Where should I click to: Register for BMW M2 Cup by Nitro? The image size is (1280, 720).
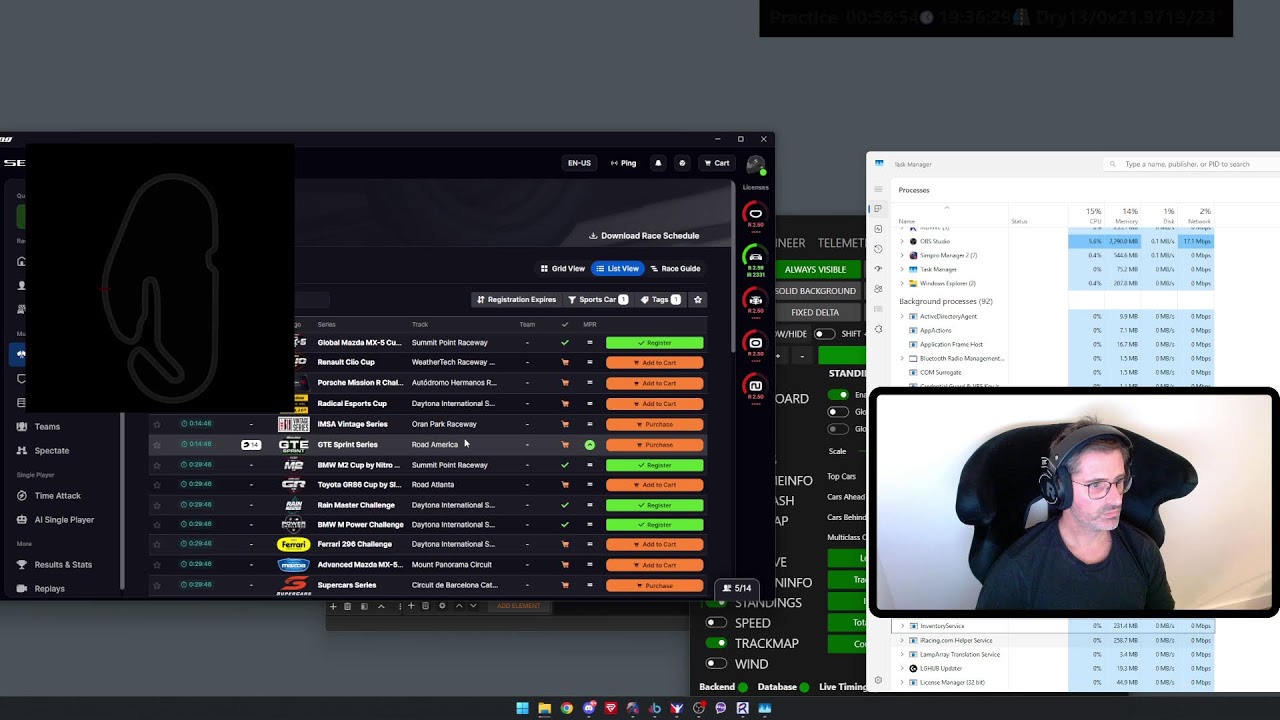point(655,465)
